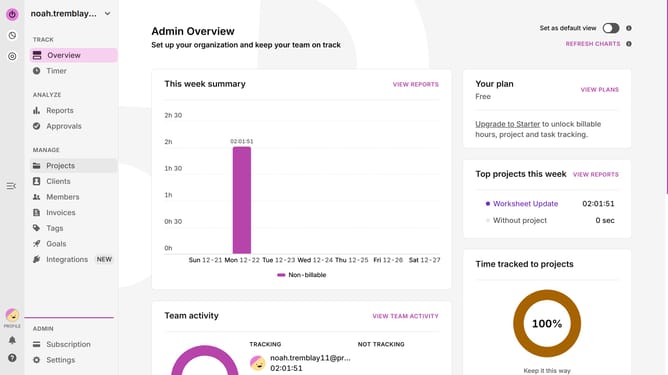Viewport: 668px width, 375px height.
Task: Click the purple power logo icon
Action: pos(12,14)
